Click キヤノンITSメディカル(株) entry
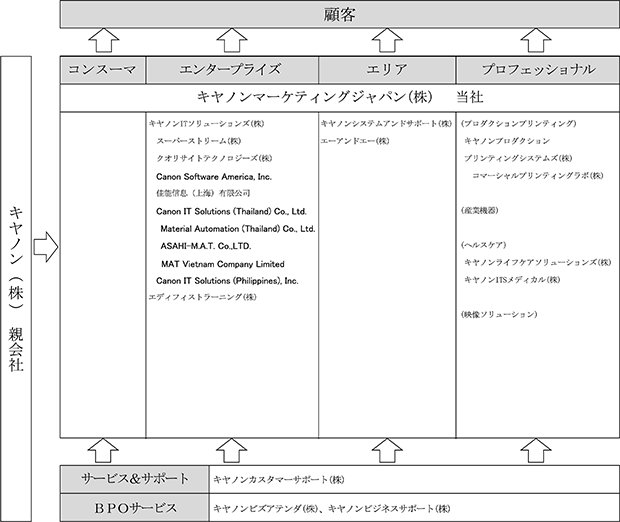Viewport: 620px width, 522px height. 512,280
